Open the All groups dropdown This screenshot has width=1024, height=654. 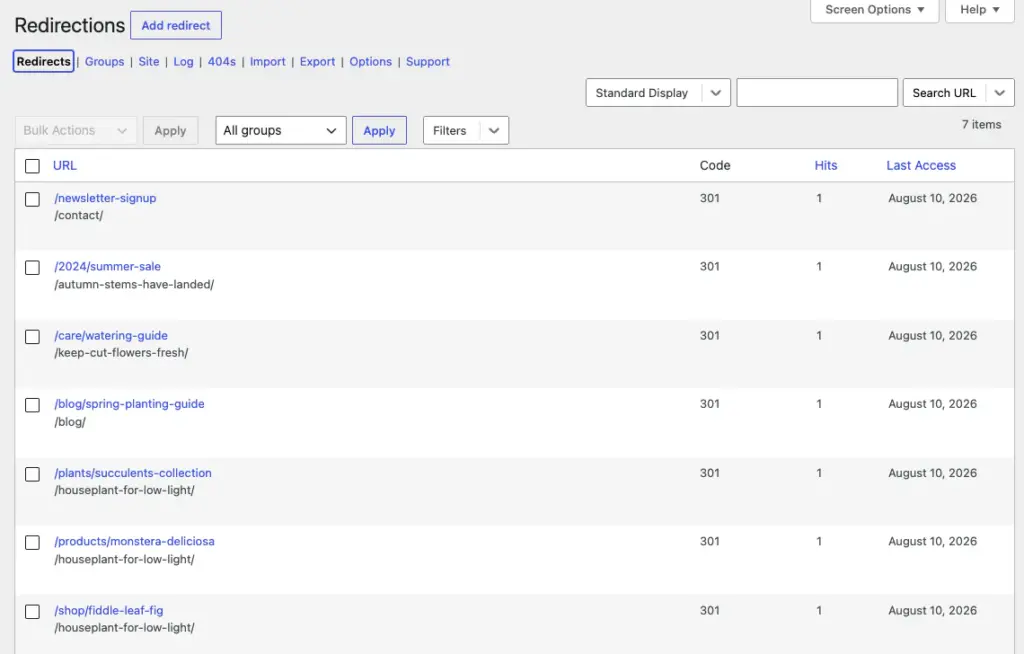pyautogui.click(x=281, y=131)
